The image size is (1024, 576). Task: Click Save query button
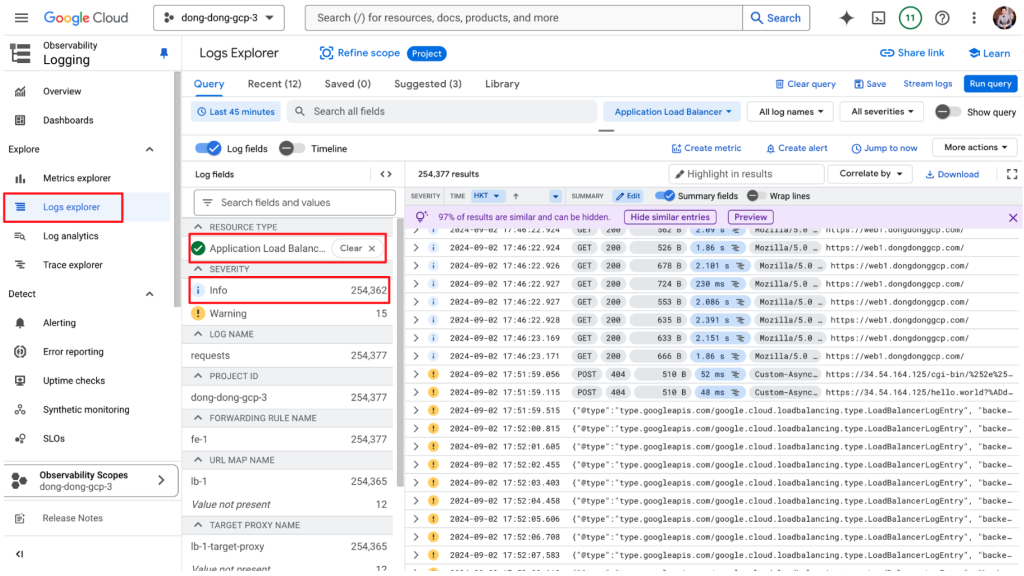pyautogui.click(x=870, y=84)
